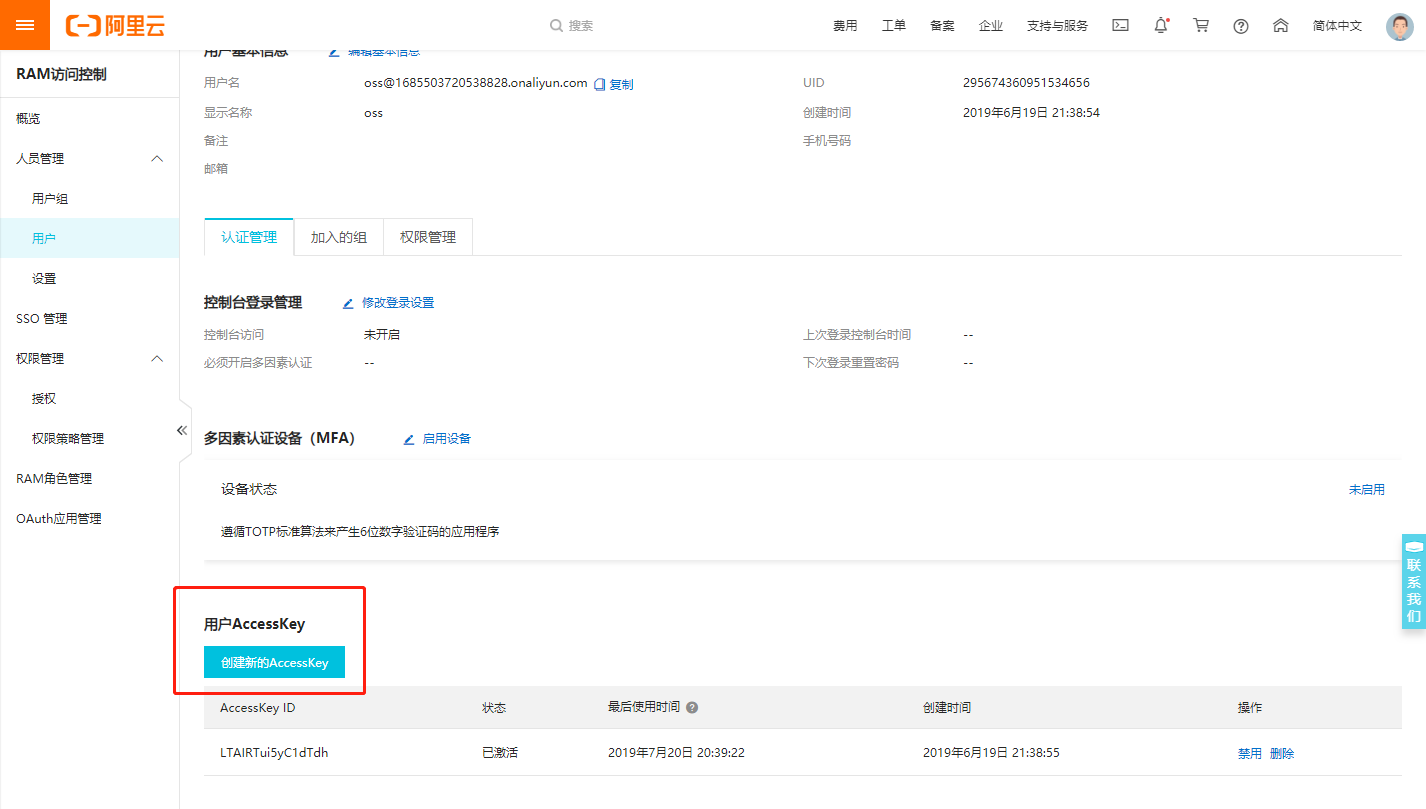Screen dimensions: 1426x809
Task: Open the shopping cart
Action: [x=1200, y=25]
